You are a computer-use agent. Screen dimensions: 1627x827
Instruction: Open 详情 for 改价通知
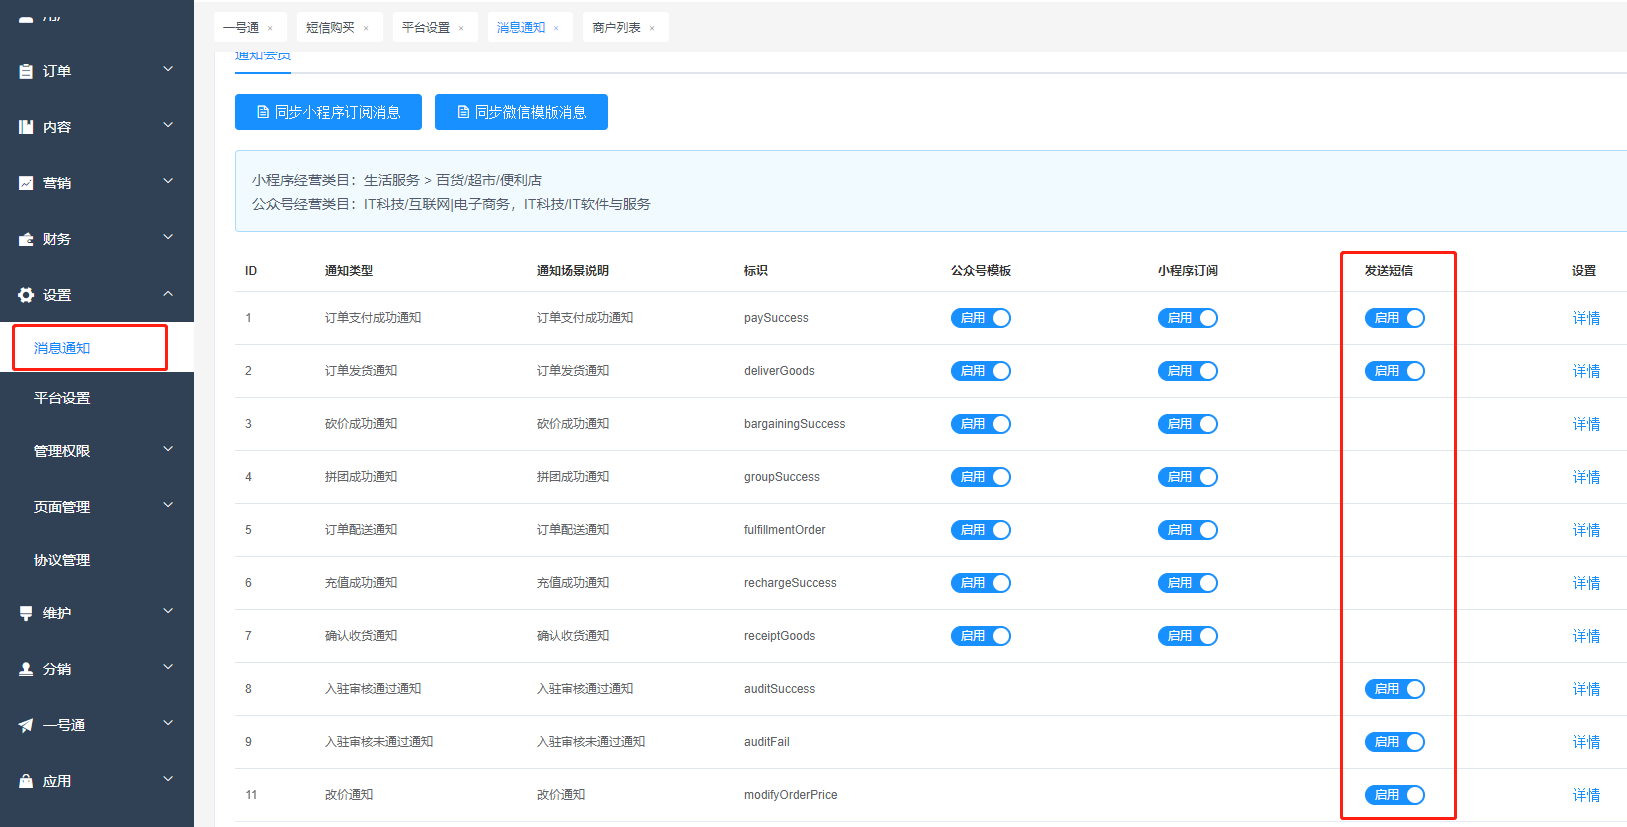coord(1586,795)
